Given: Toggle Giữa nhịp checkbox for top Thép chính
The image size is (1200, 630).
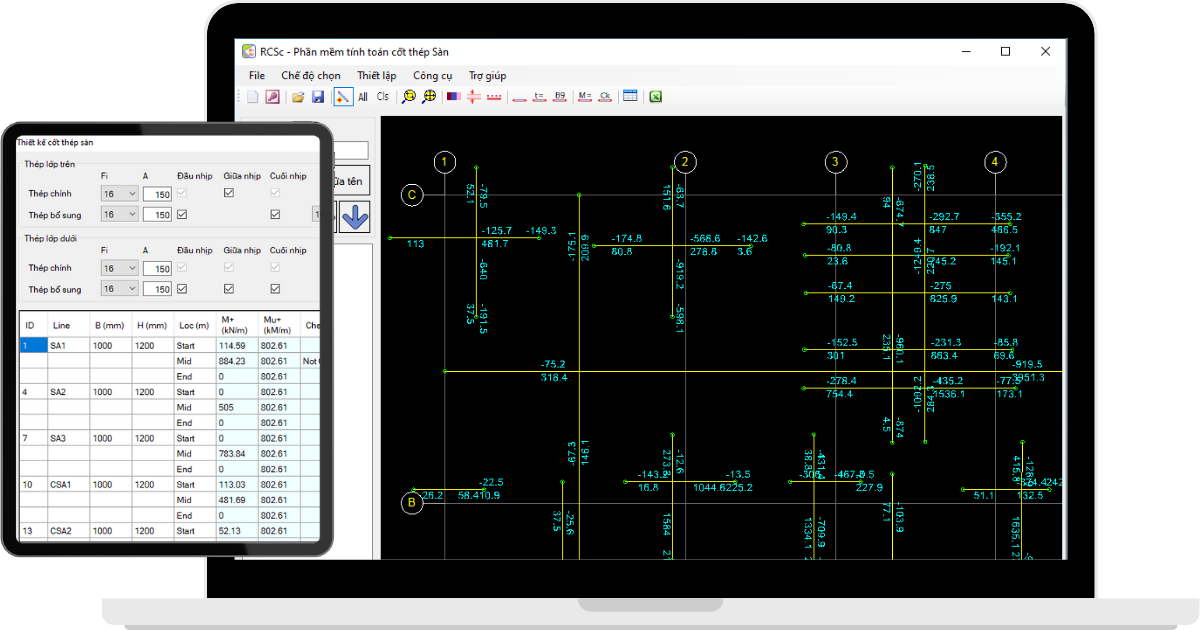Looking at the screenshot, I should (x=229, y=193).
